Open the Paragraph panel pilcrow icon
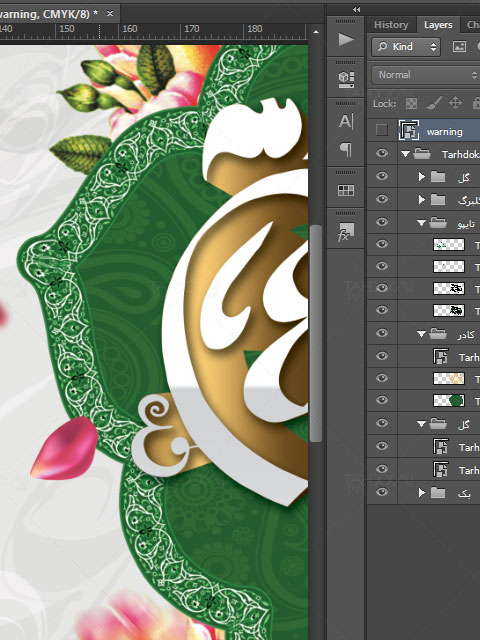 (346, 149)
